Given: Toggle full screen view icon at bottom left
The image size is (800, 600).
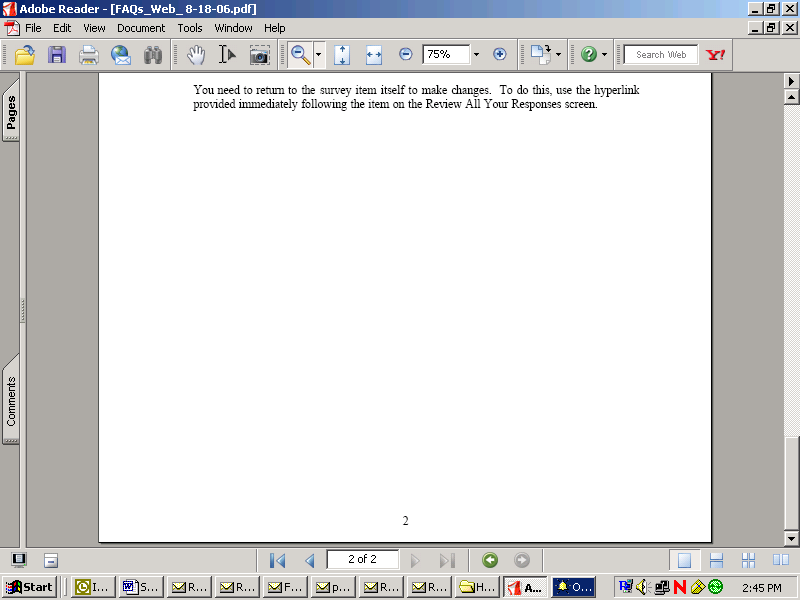Looking at the screenshot, I should click(19, 560).
